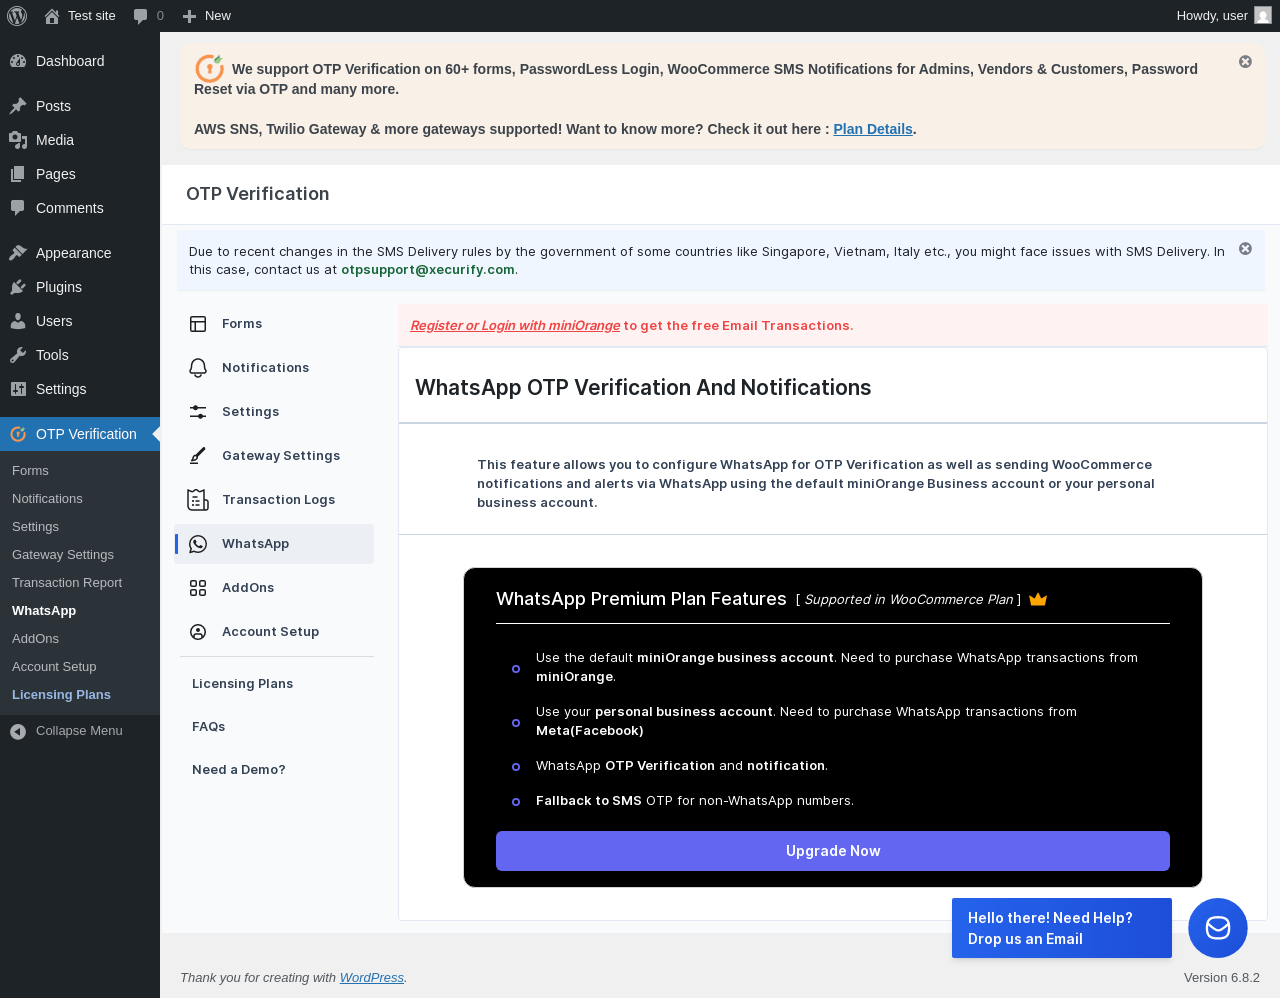The image size is (1280, 998).
Task: Dismiss the SMS Delivery notice
Action: click(1245, 249)
